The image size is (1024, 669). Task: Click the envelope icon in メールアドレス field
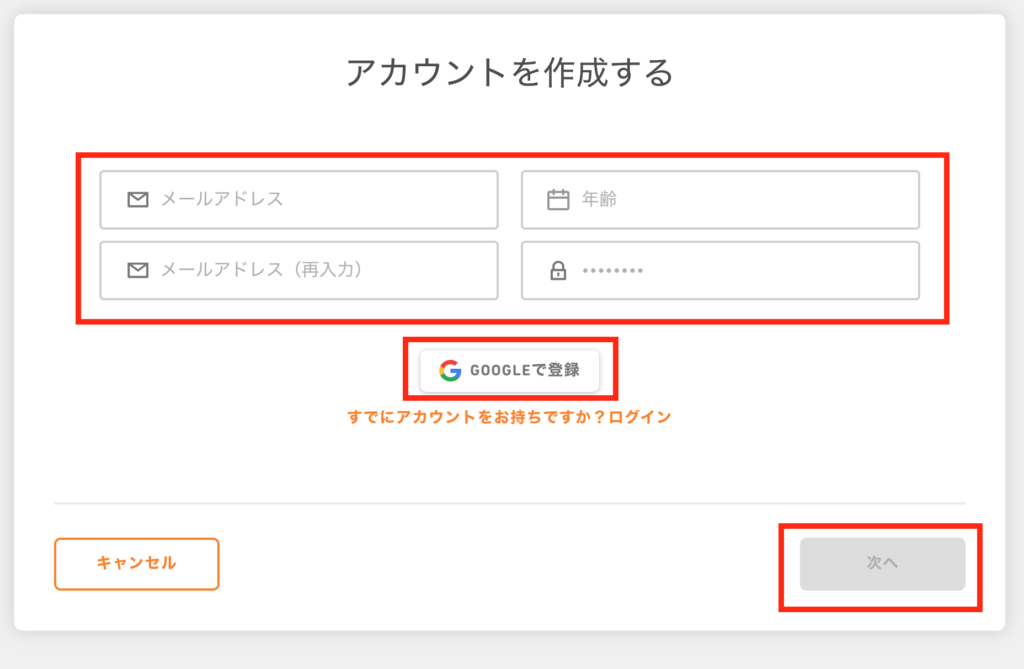(x=138, y=199)
